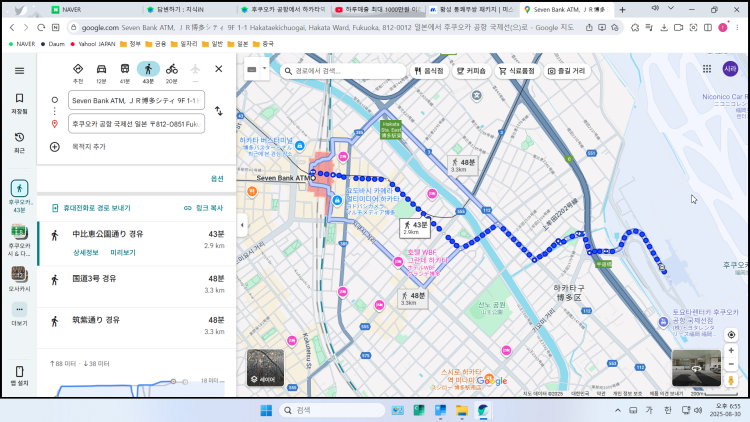750x422 pixels.
Task: Open the Osakashi recent place sidebar item
Action: click(x=19, y=279)
